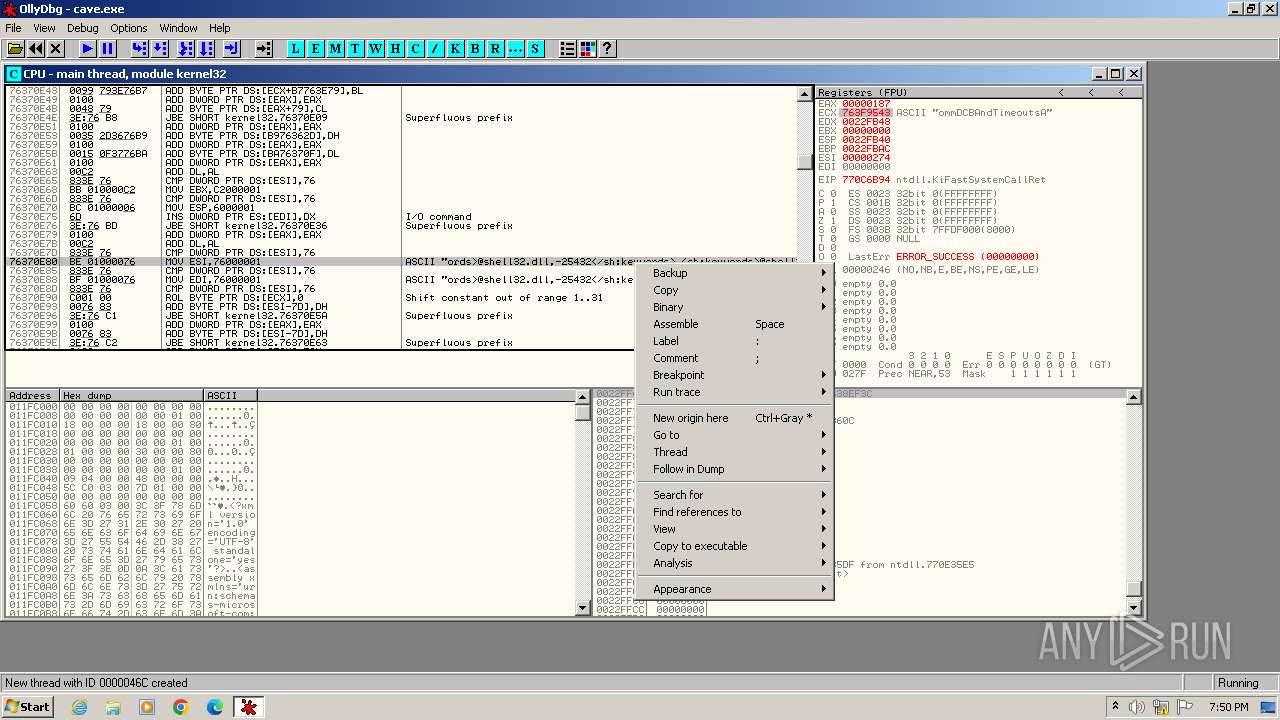Screen dimensions: 1280x720
Task: Click the Trace into toolbar icon
Action: 185,48
